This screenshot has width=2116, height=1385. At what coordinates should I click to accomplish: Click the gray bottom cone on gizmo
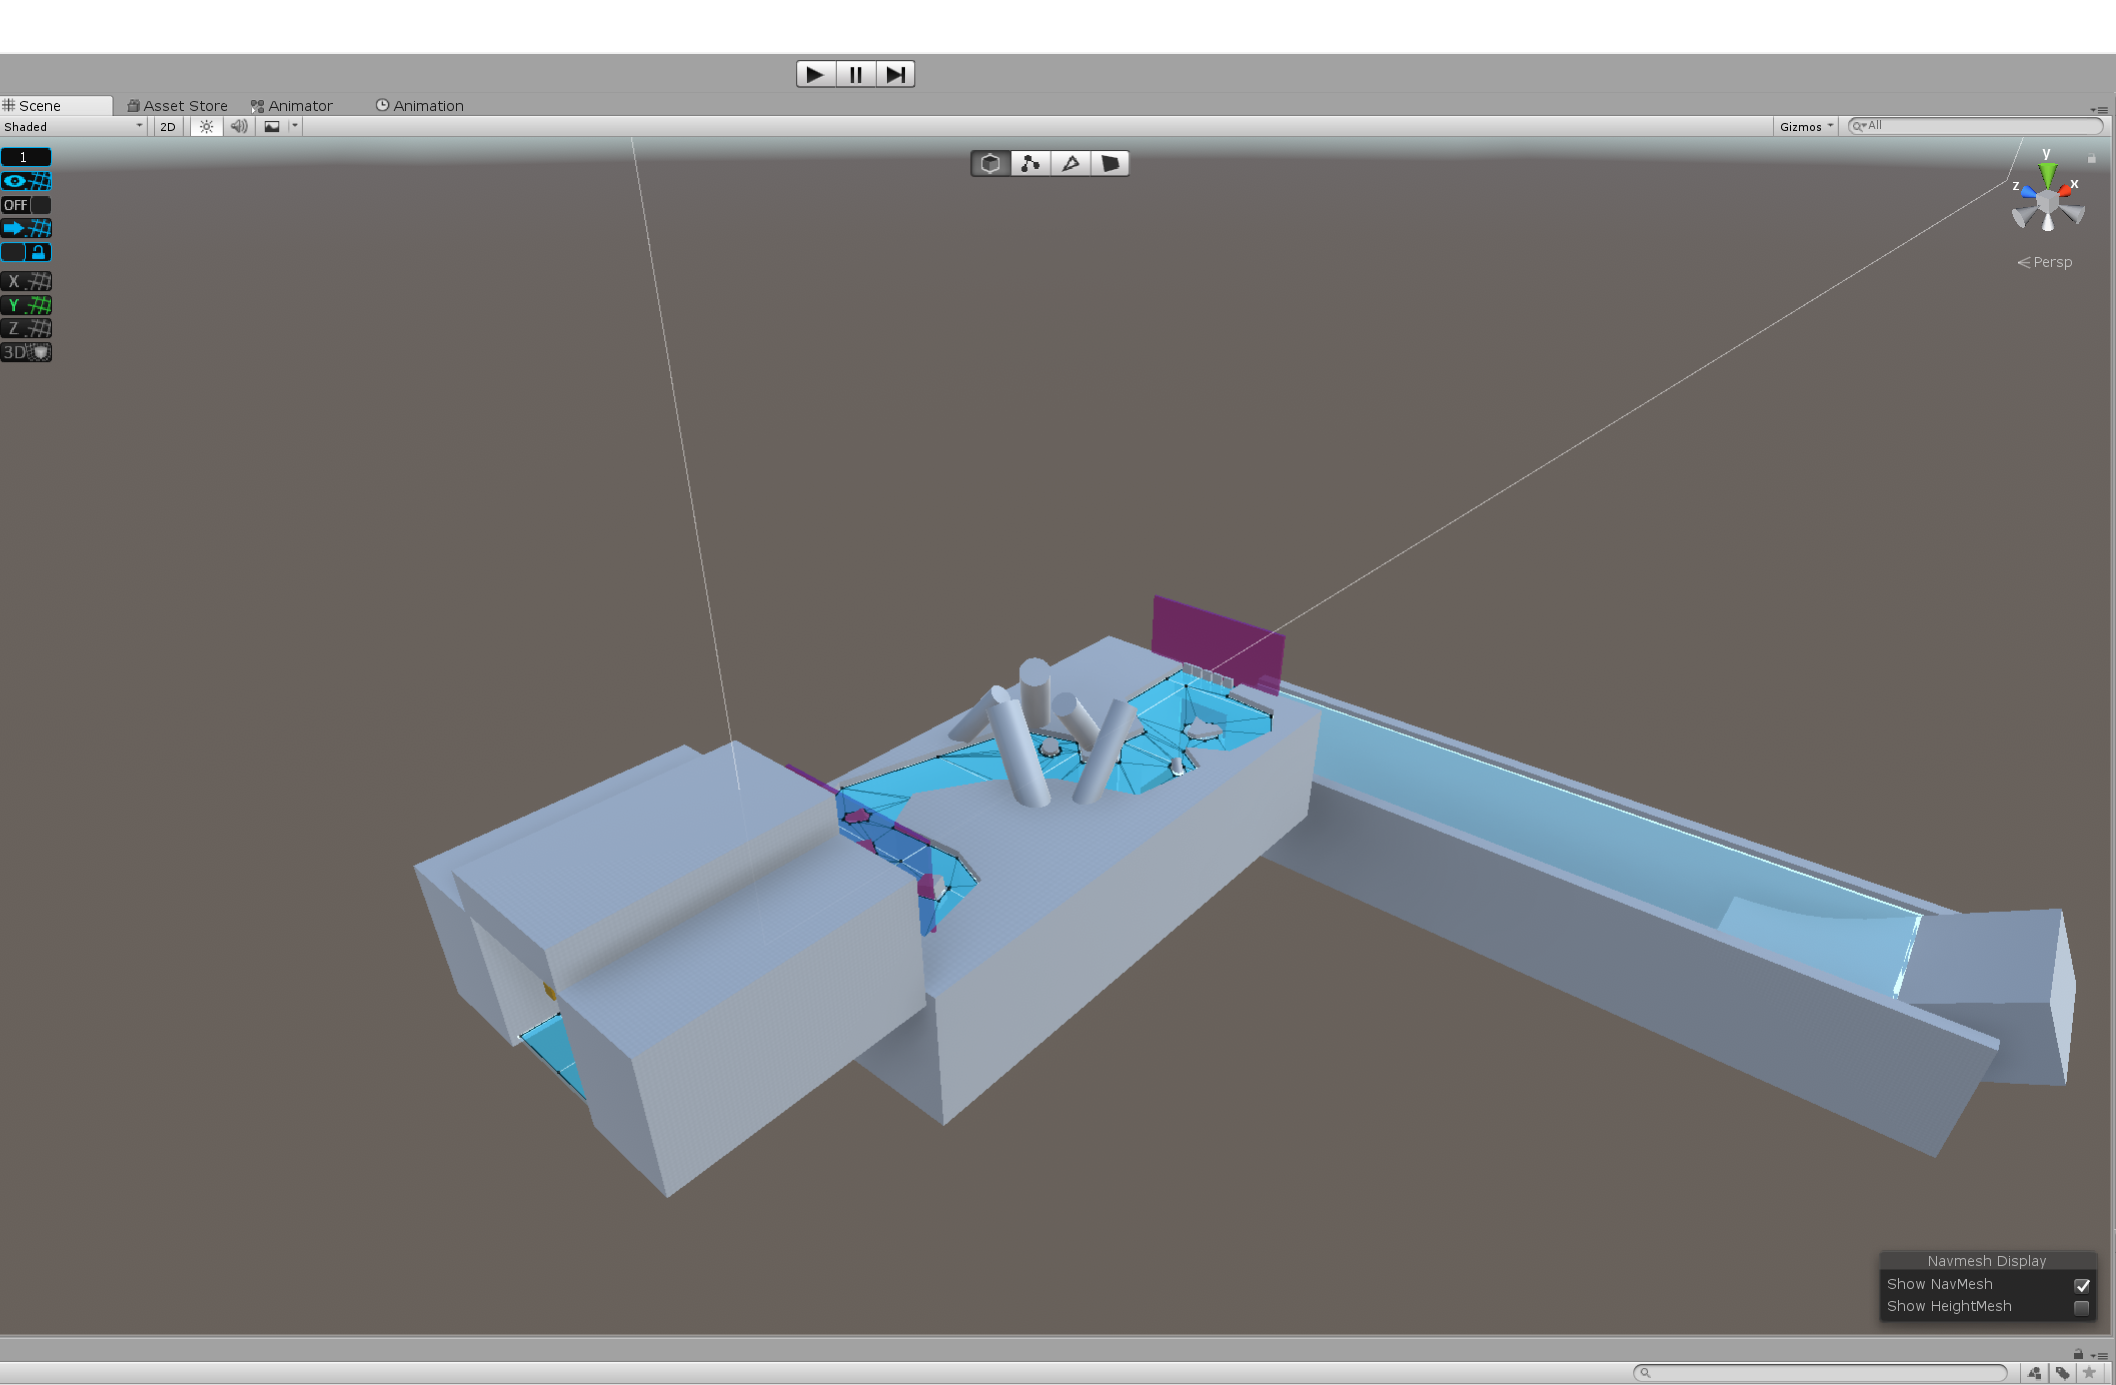(x=2048, y=221)
